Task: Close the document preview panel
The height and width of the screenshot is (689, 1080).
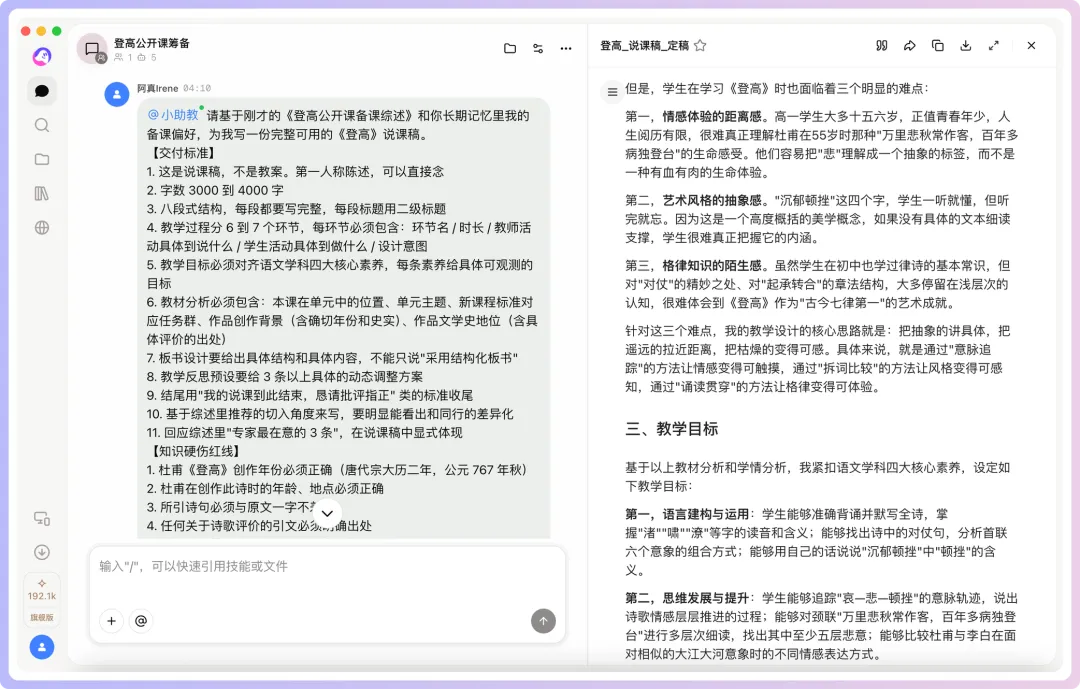Action: tap(1031, 45)
